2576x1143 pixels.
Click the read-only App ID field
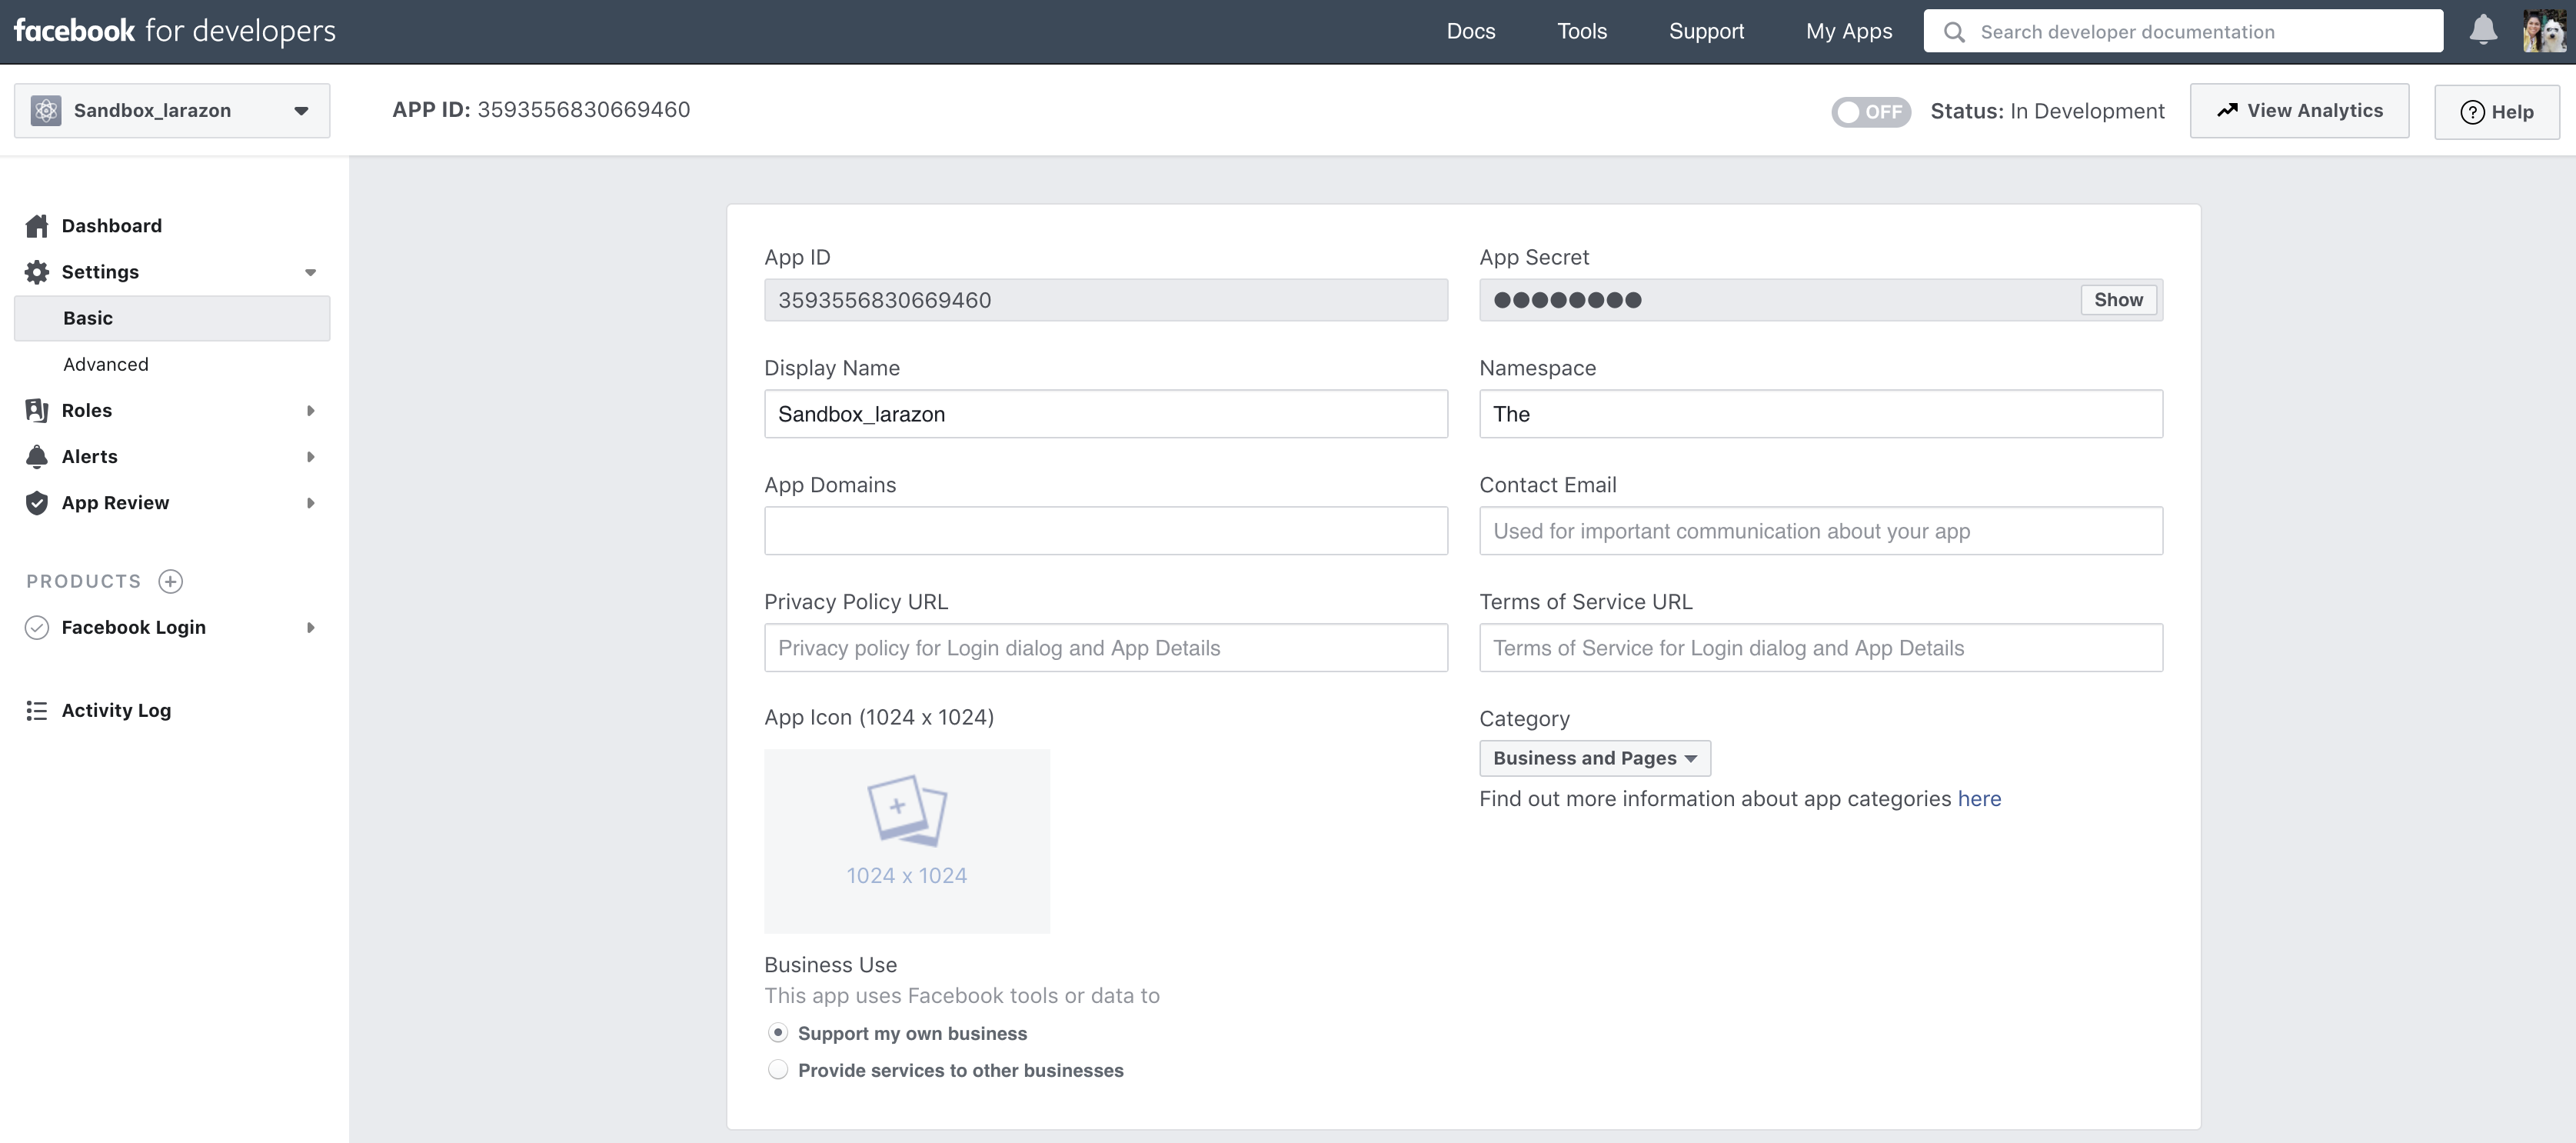point(1106,300)
